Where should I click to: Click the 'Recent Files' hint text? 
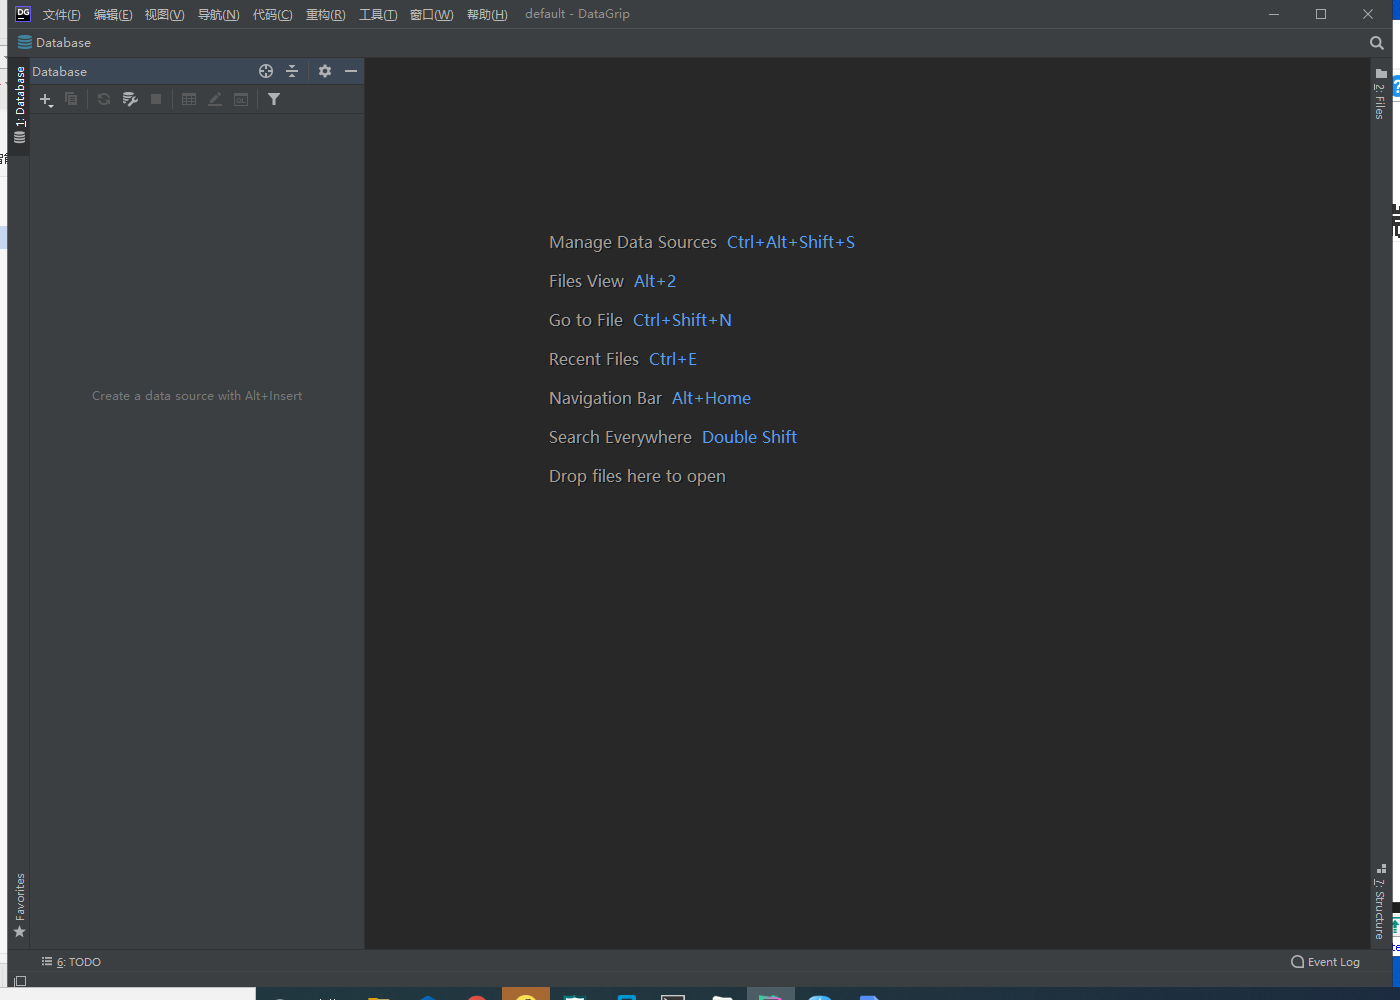click(x=594, y=359)
